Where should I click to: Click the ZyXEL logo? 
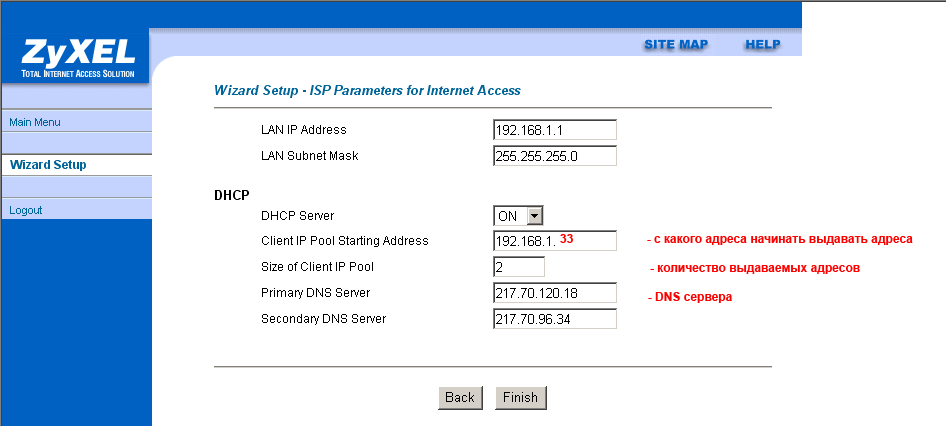pyautogui.click(x=77, y=59)
